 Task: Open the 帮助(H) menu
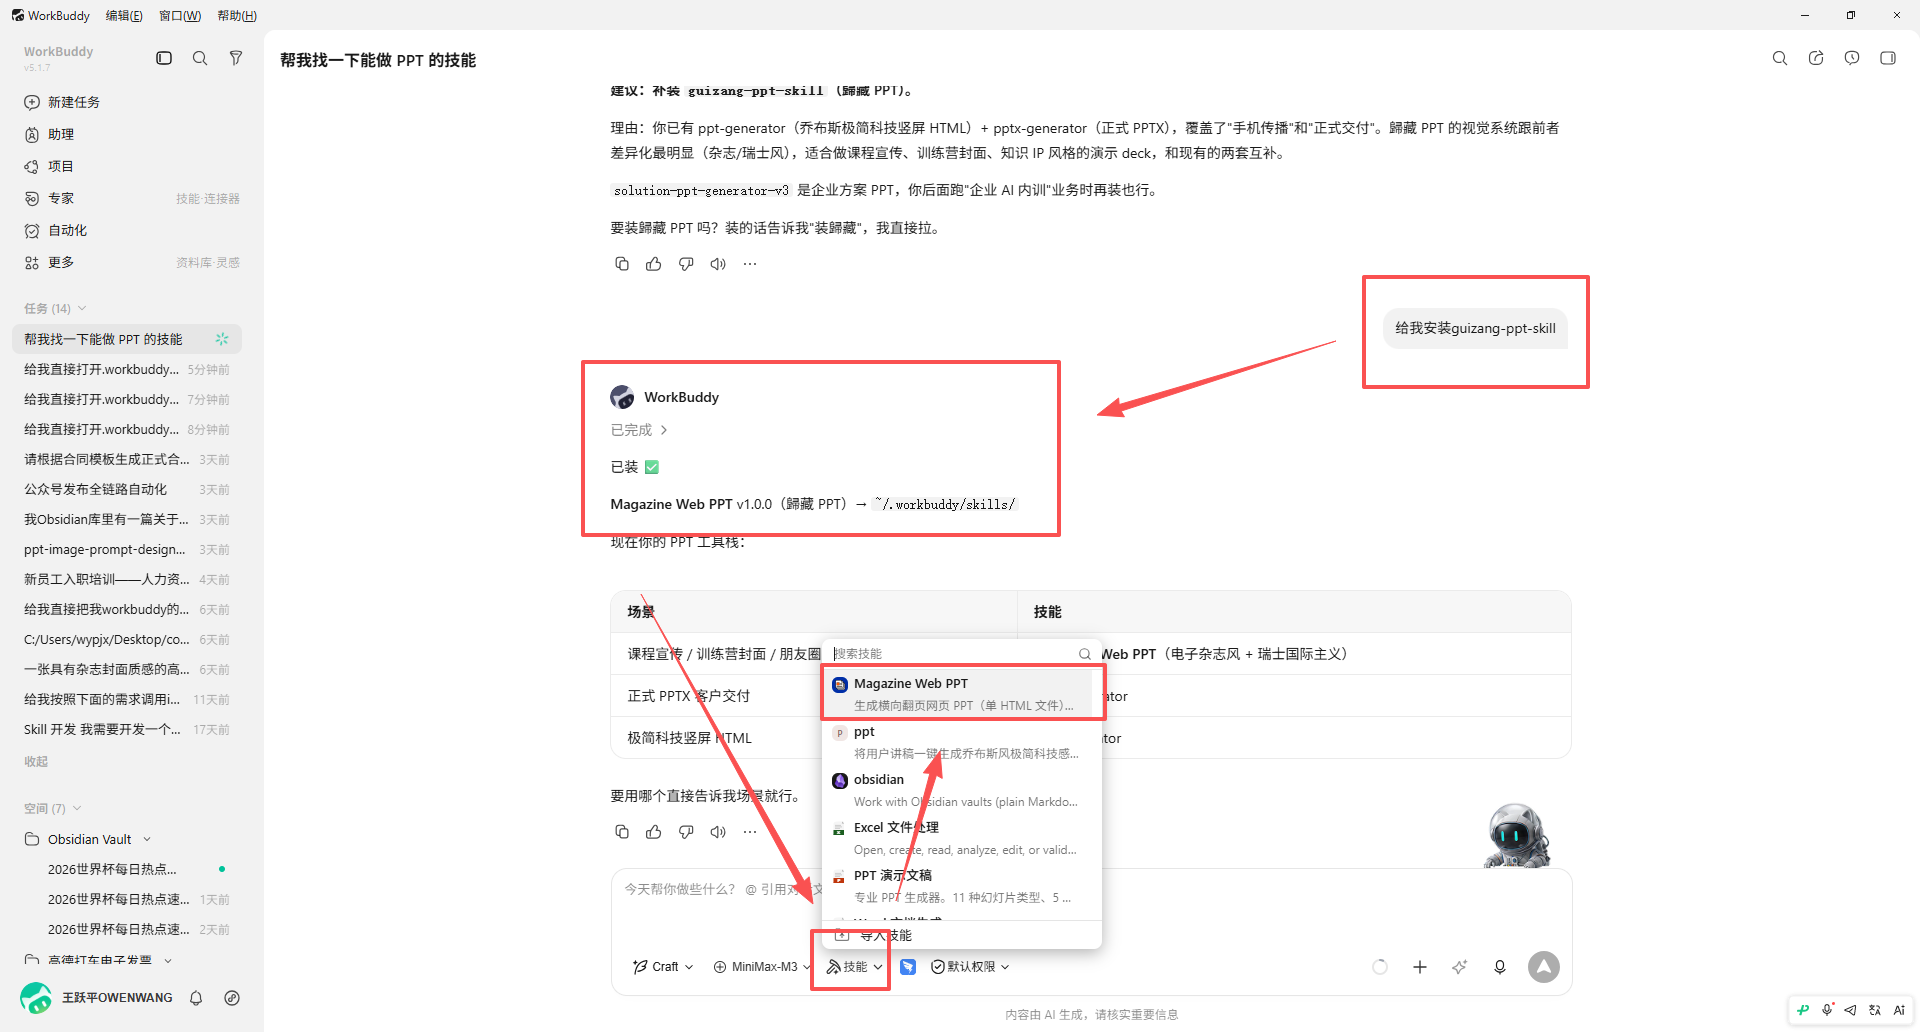[x=237, y=15]
